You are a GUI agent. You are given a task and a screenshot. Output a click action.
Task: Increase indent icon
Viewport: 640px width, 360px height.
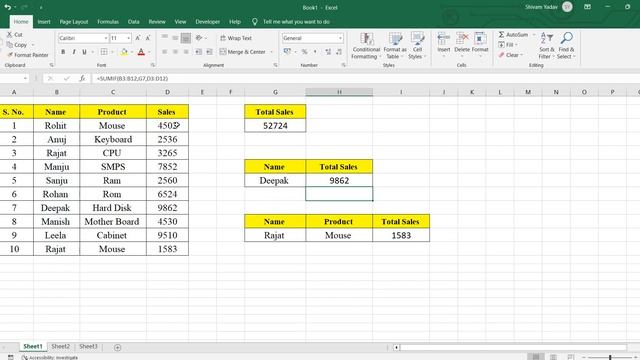[209, 52]
